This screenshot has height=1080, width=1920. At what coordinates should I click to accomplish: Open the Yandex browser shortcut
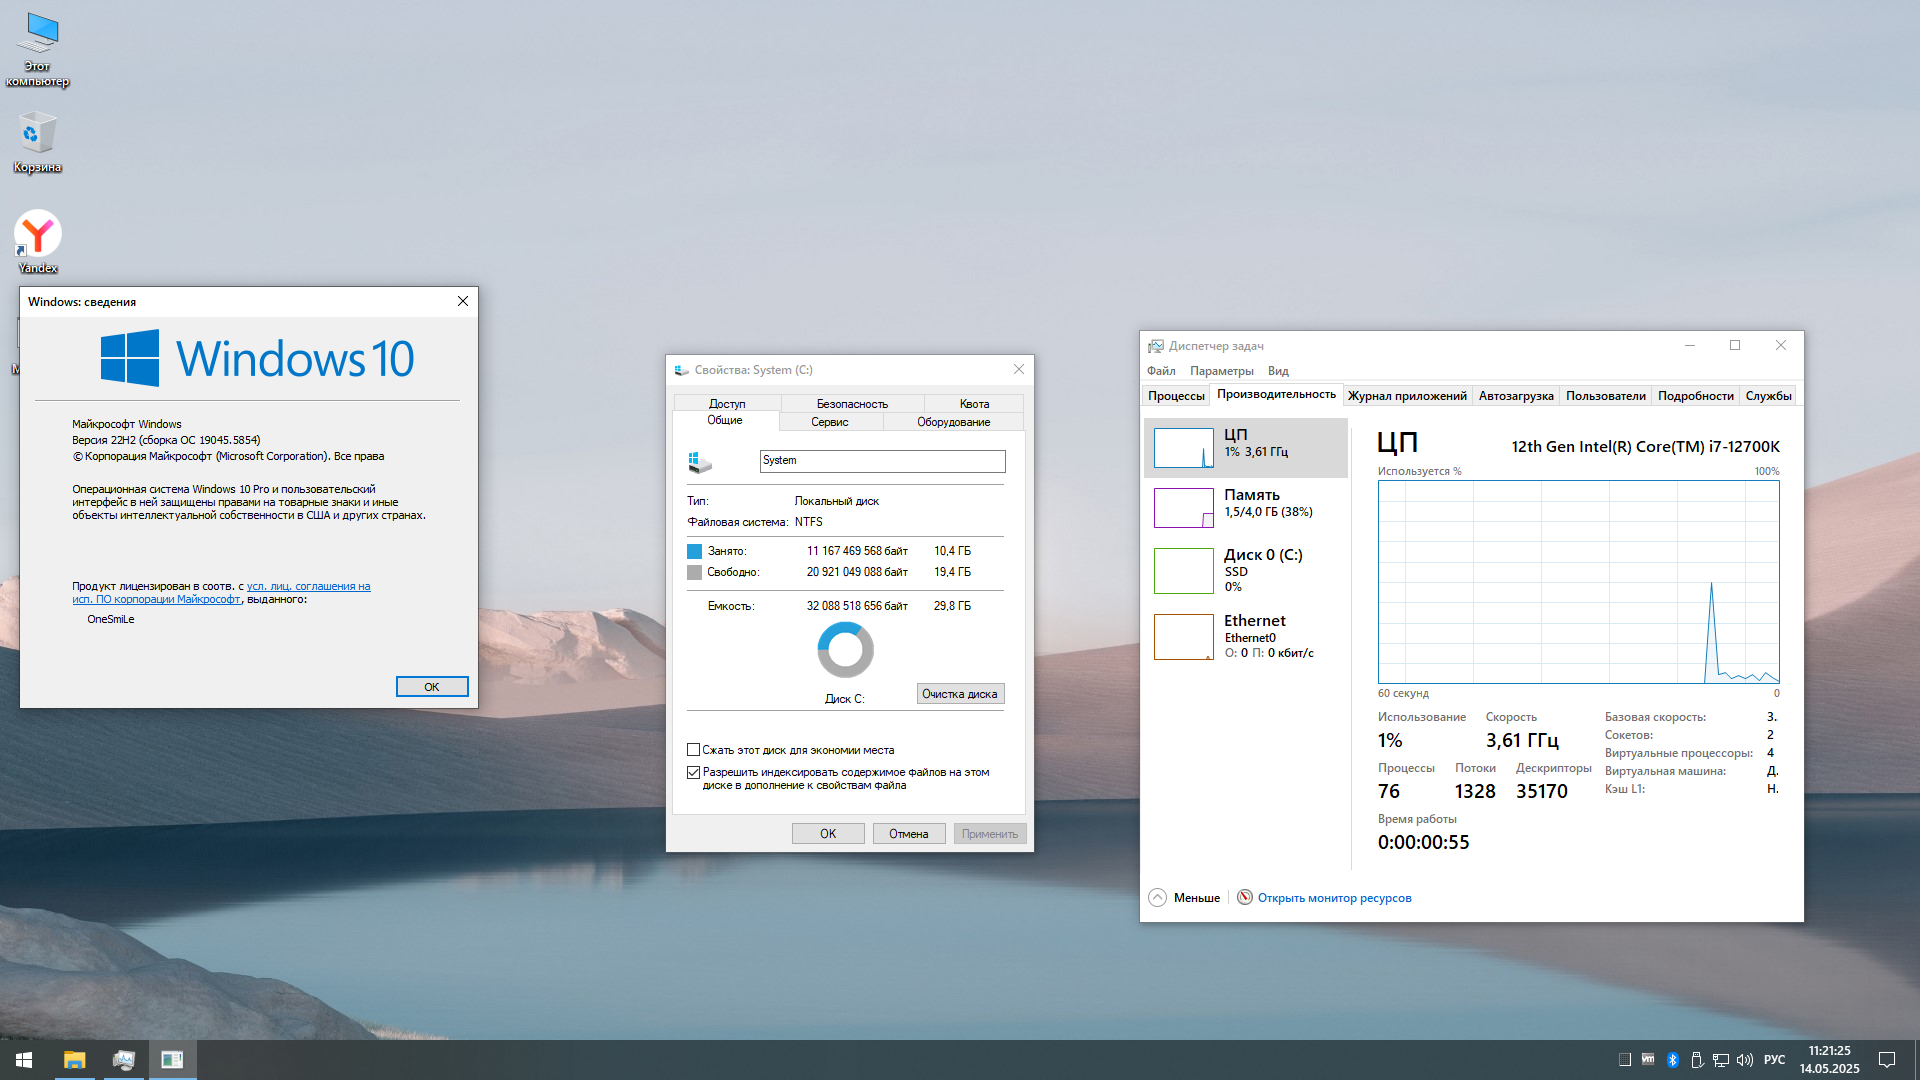(38, 237)
